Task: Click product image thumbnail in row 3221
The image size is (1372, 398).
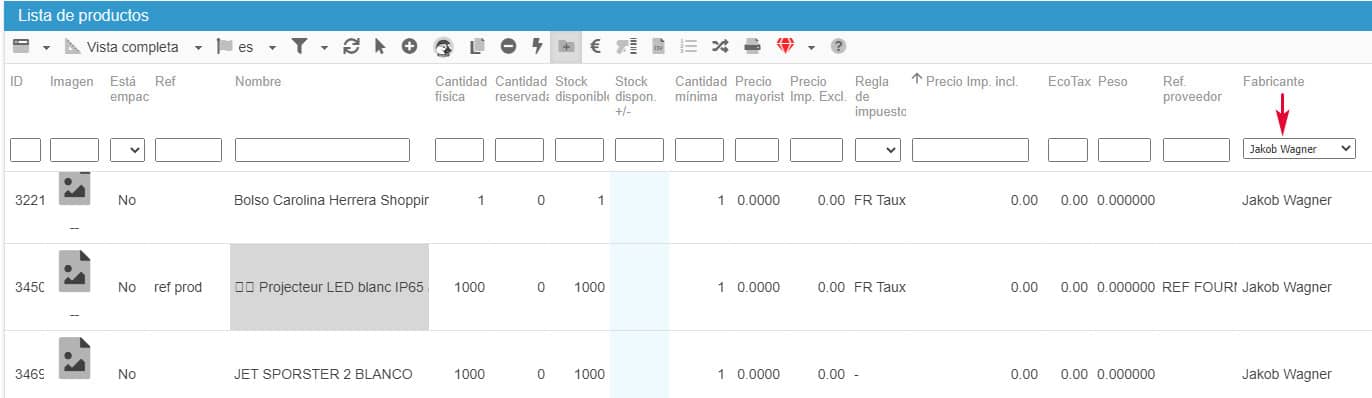Action: point(74,188)
